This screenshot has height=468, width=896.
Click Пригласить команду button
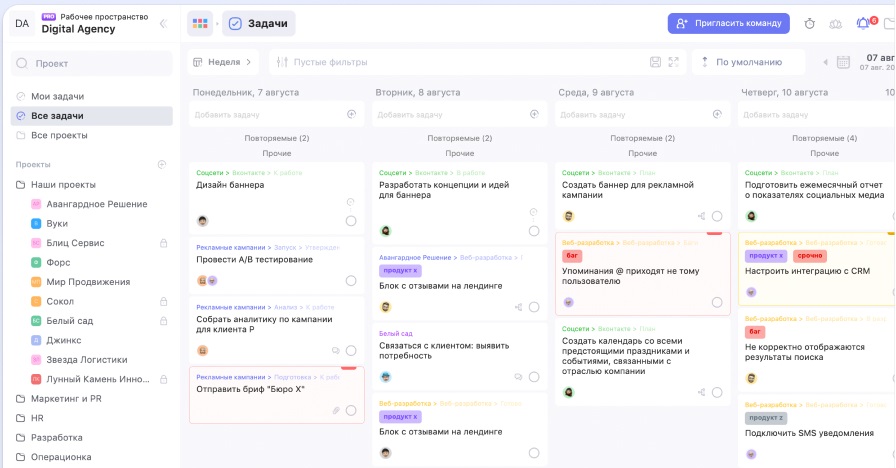coord(729,23)
